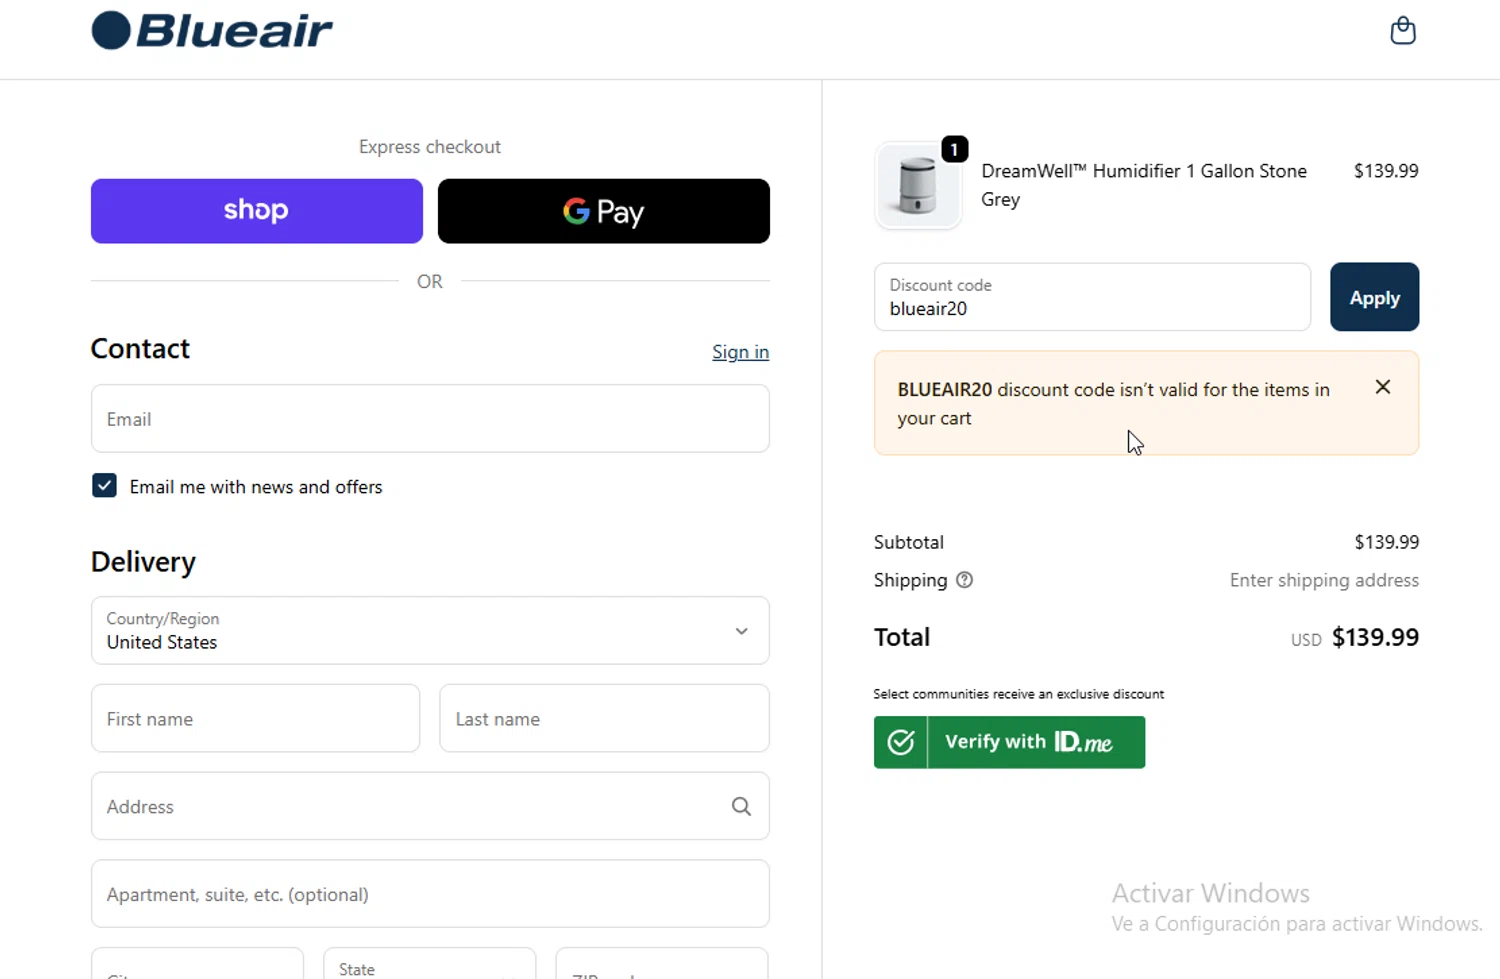Viewport: 1500px width, 979px height.
Task: Select the Last name field
Action: click(604, 719)
